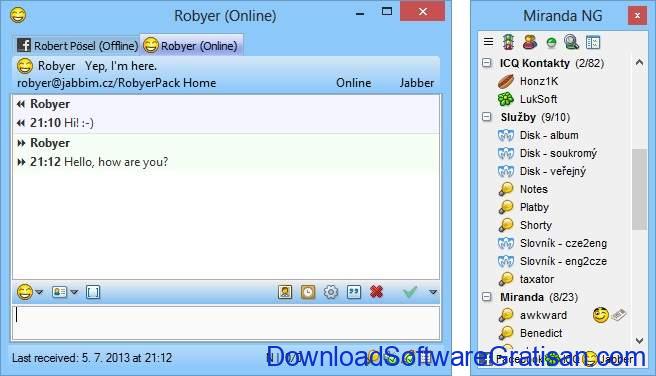The image size is (656, 376).
Task: Select taxator contact
Action: point(537,279)
